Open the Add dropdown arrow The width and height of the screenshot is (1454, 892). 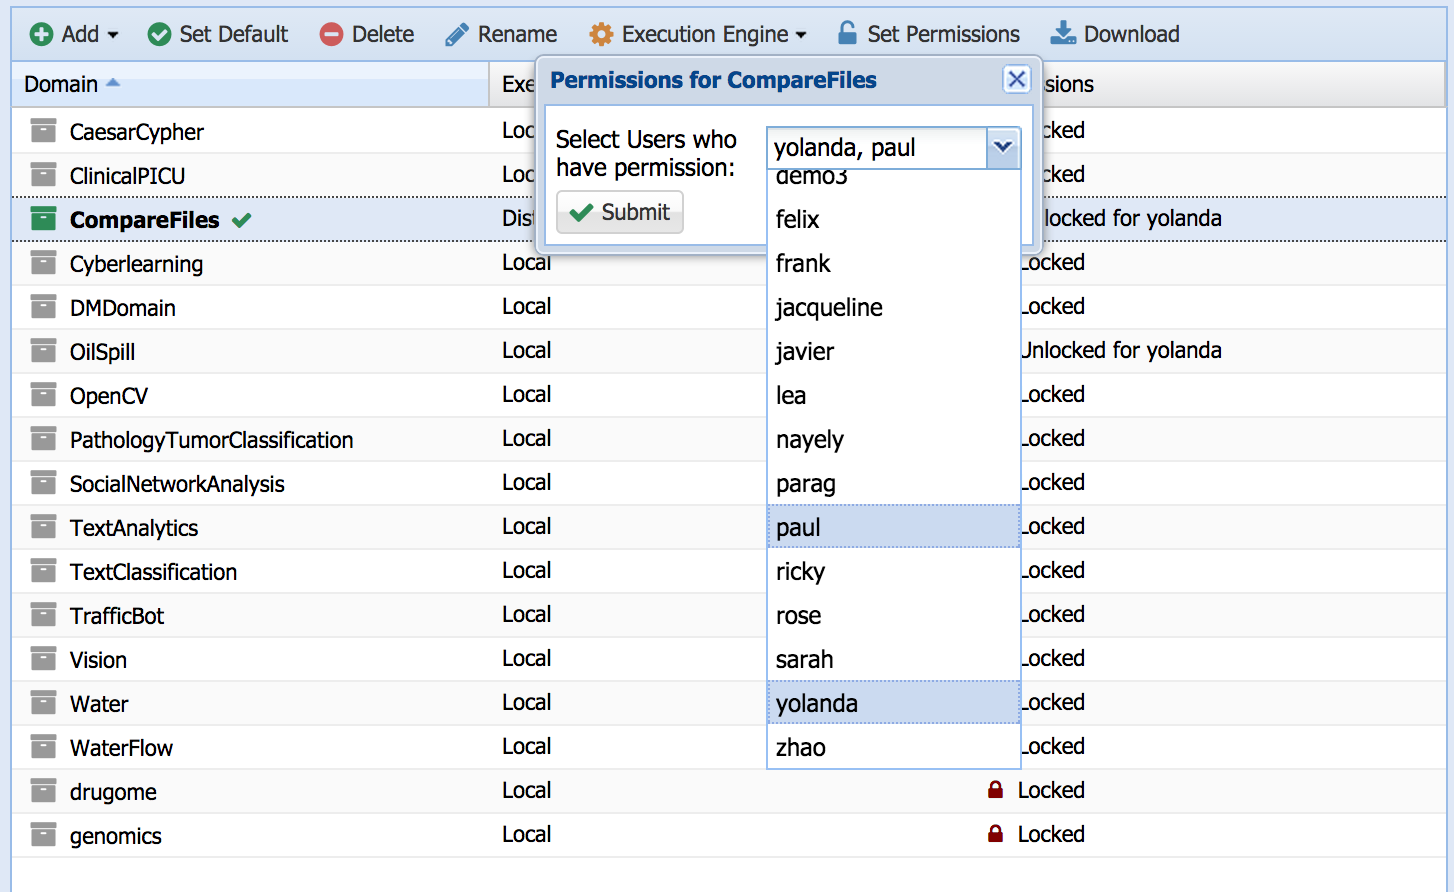tap(113, 35)
